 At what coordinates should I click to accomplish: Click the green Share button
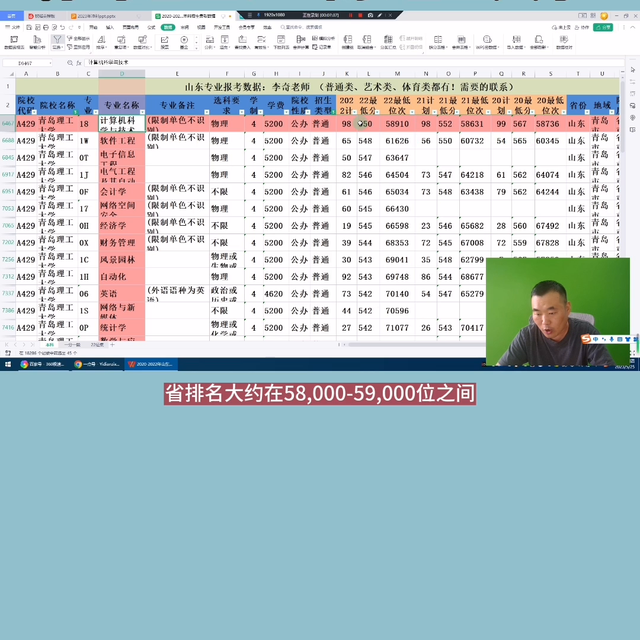tap(603, 27)
